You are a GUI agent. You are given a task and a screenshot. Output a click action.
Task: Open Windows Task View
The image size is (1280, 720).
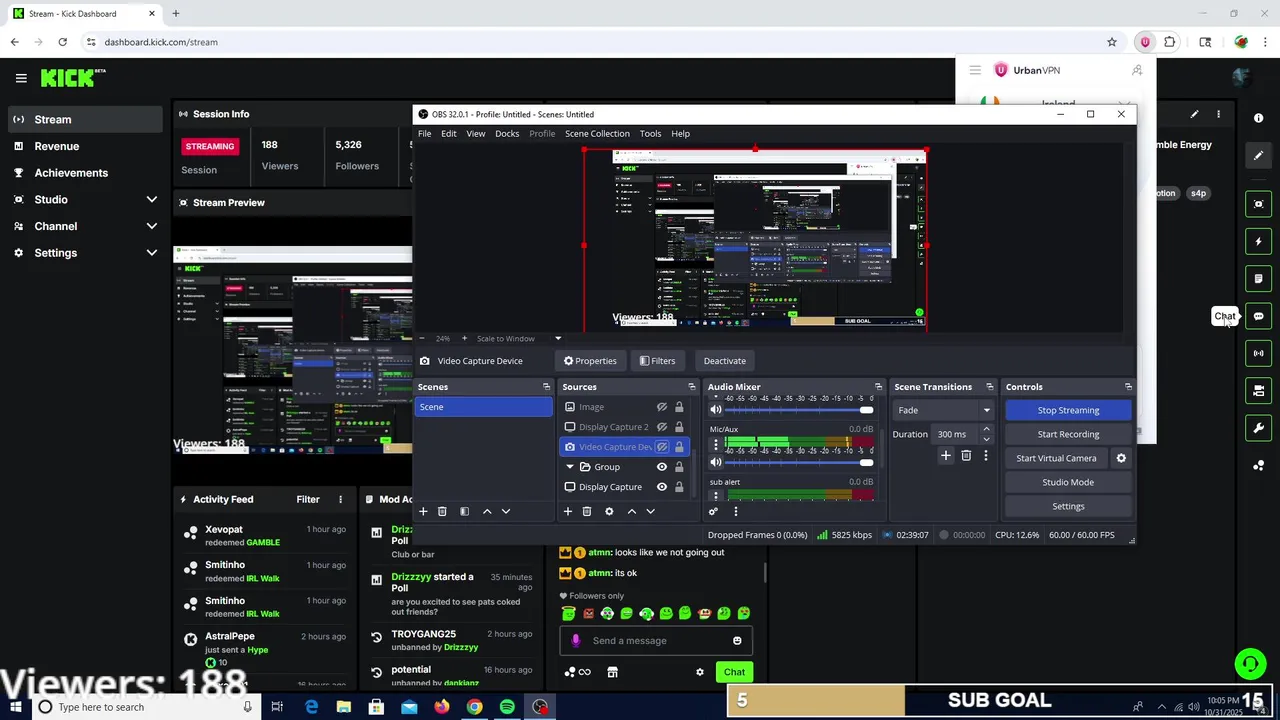[277, 707]
